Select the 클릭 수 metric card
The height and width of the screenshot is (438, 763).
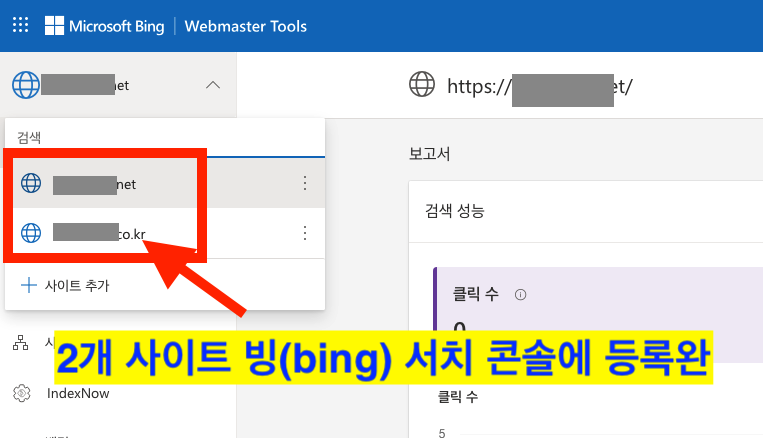(x=598, y=314)
